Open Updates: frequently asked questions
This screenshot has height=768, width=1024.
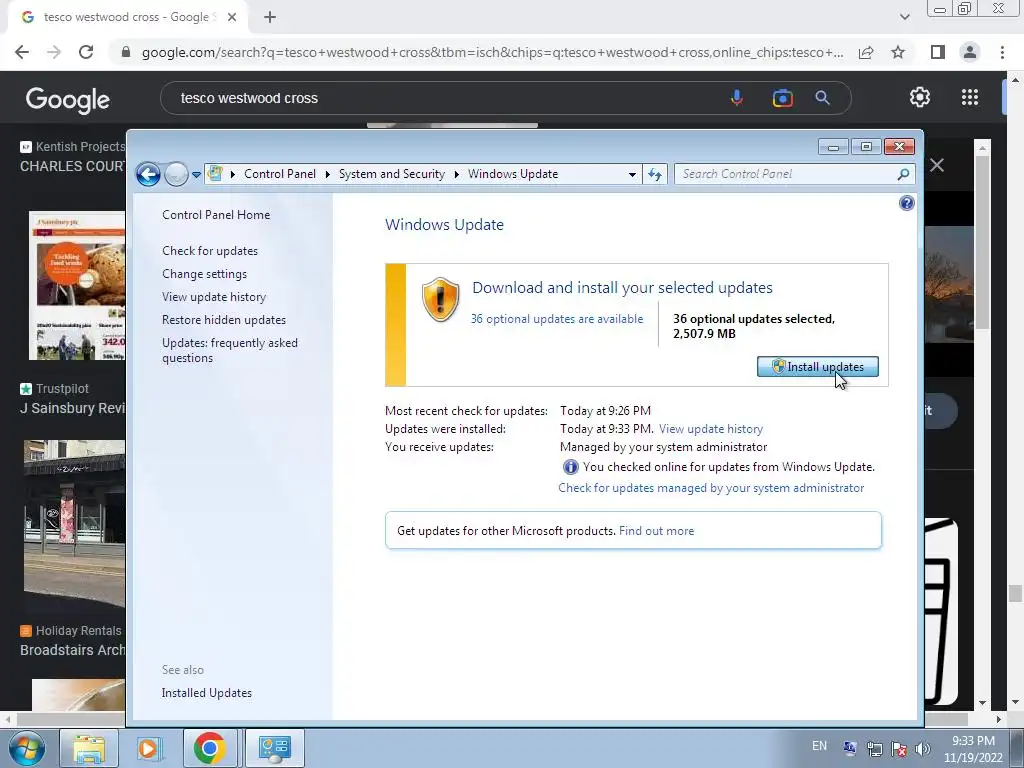230,350
